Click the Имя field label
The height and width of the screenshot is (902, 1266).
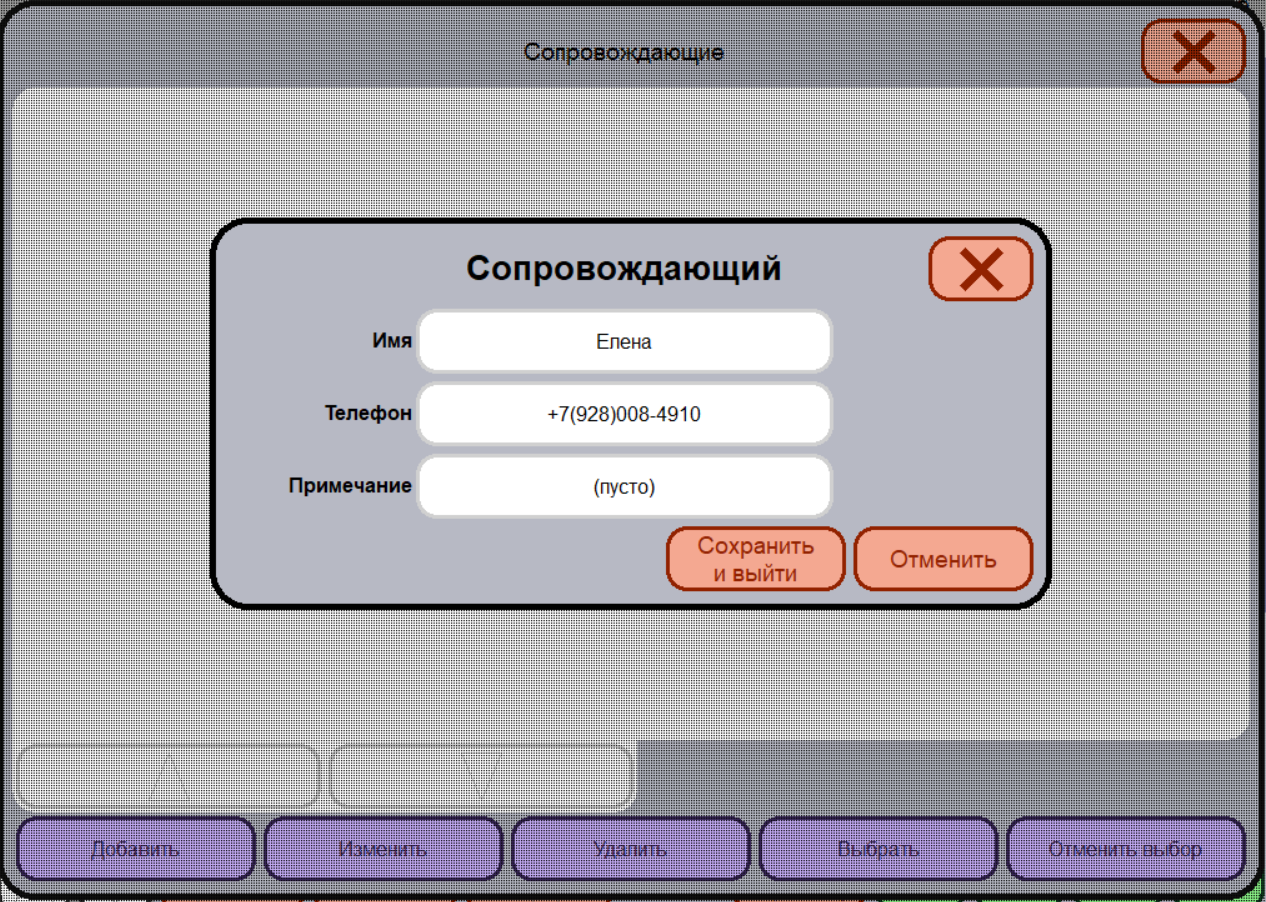coord(392,341)
